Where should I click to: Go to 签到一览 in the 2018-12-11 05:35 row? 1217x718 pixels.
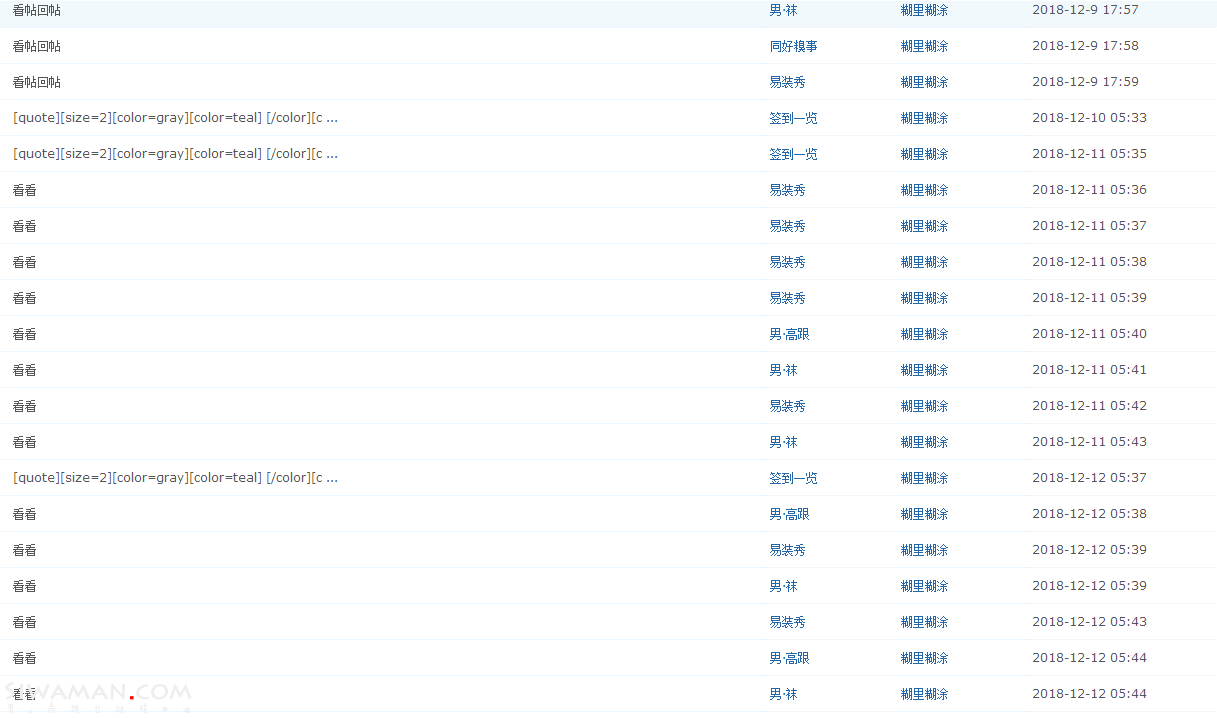tap(792, 154)
